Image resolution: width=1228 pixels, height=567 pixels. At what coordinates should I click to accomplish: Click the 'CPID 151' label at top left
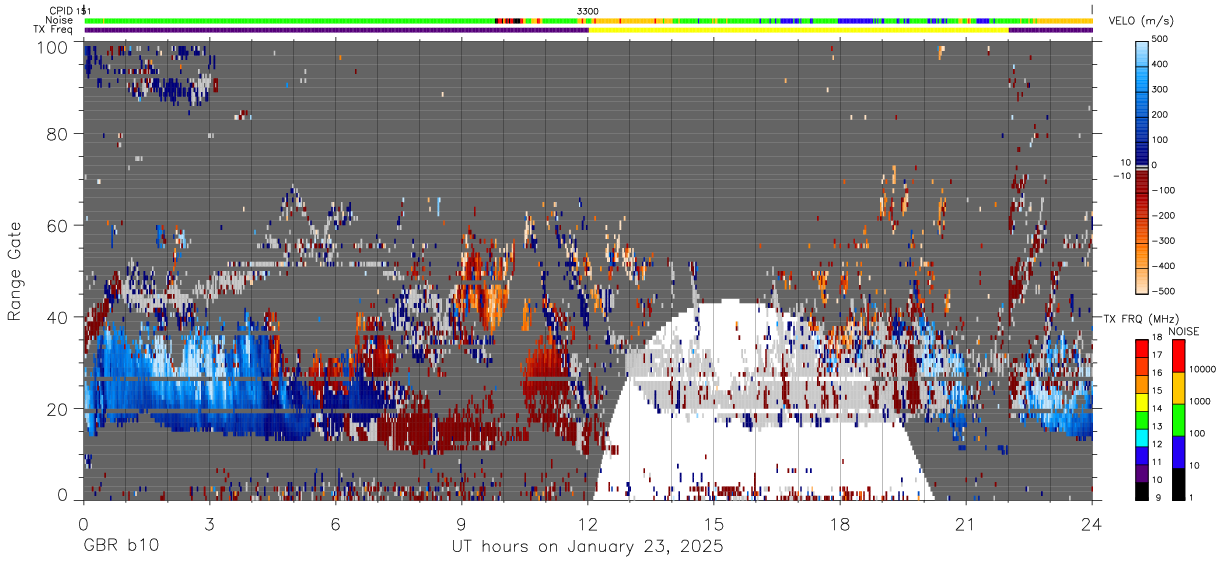coord(69,10)
